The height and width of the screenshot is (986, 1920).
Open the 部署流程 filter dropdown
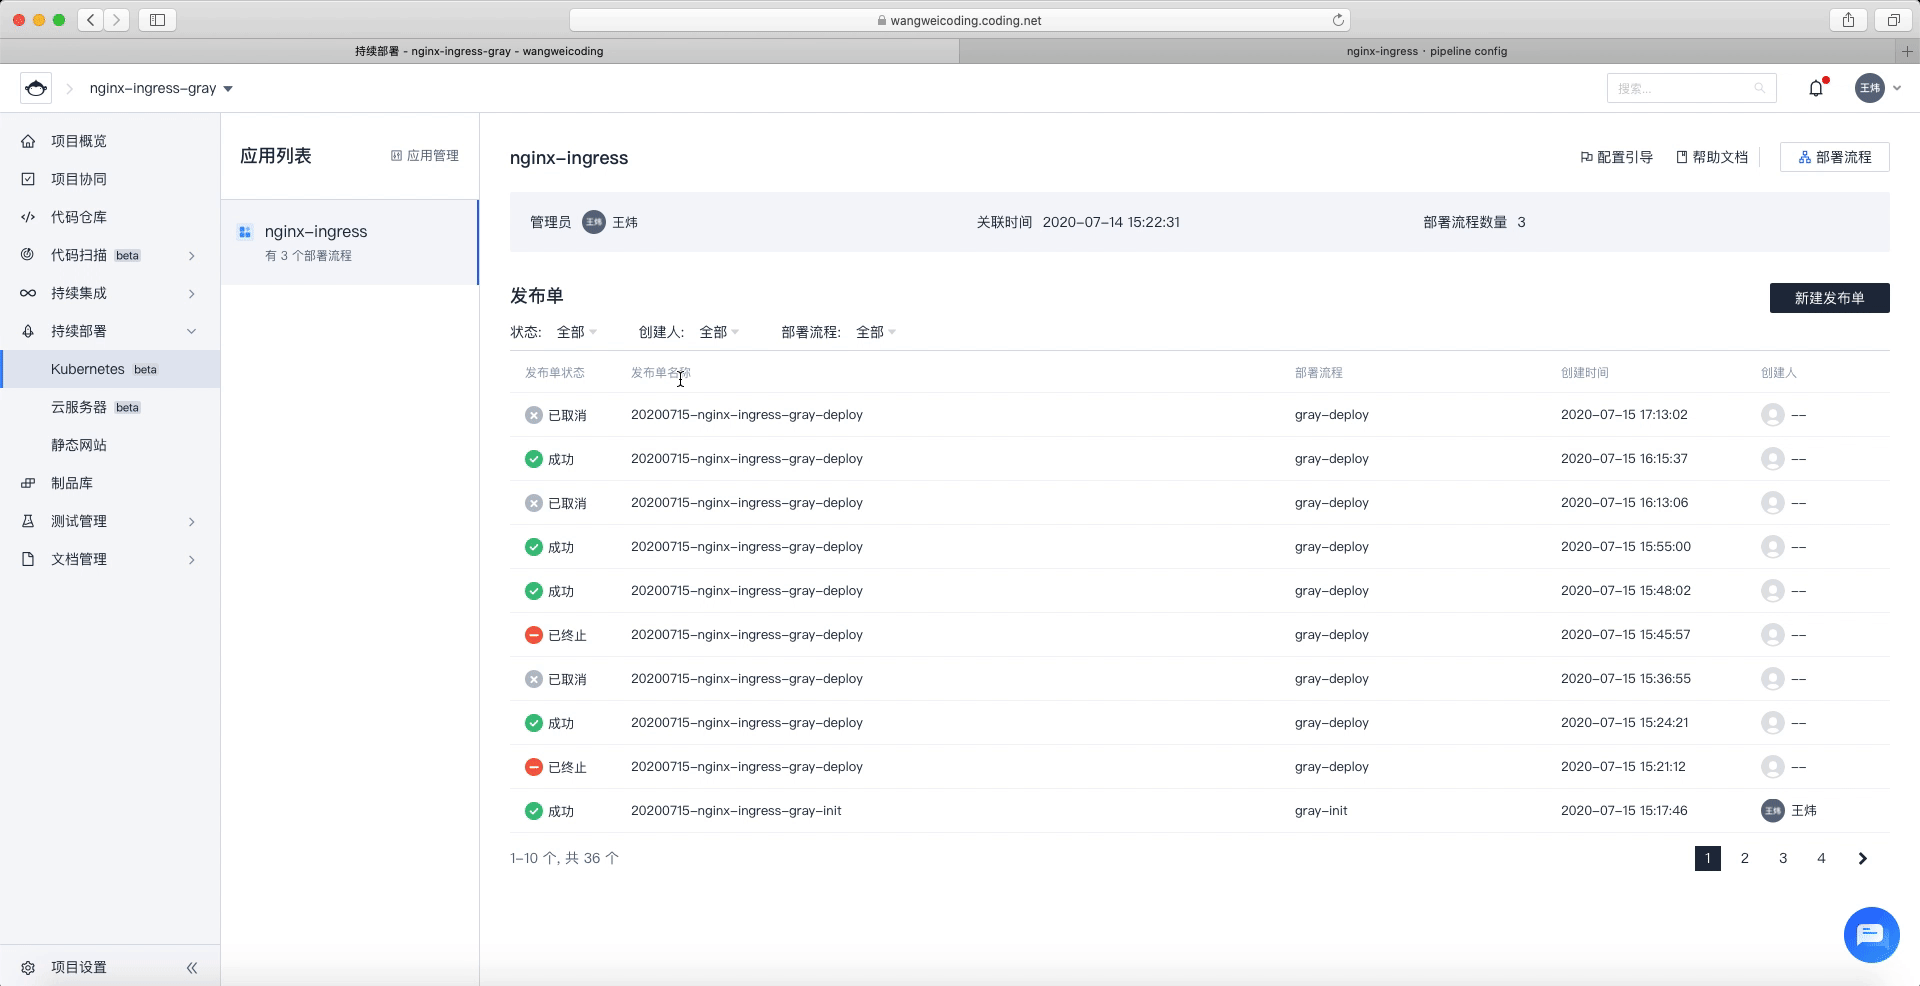coord(876,332)
